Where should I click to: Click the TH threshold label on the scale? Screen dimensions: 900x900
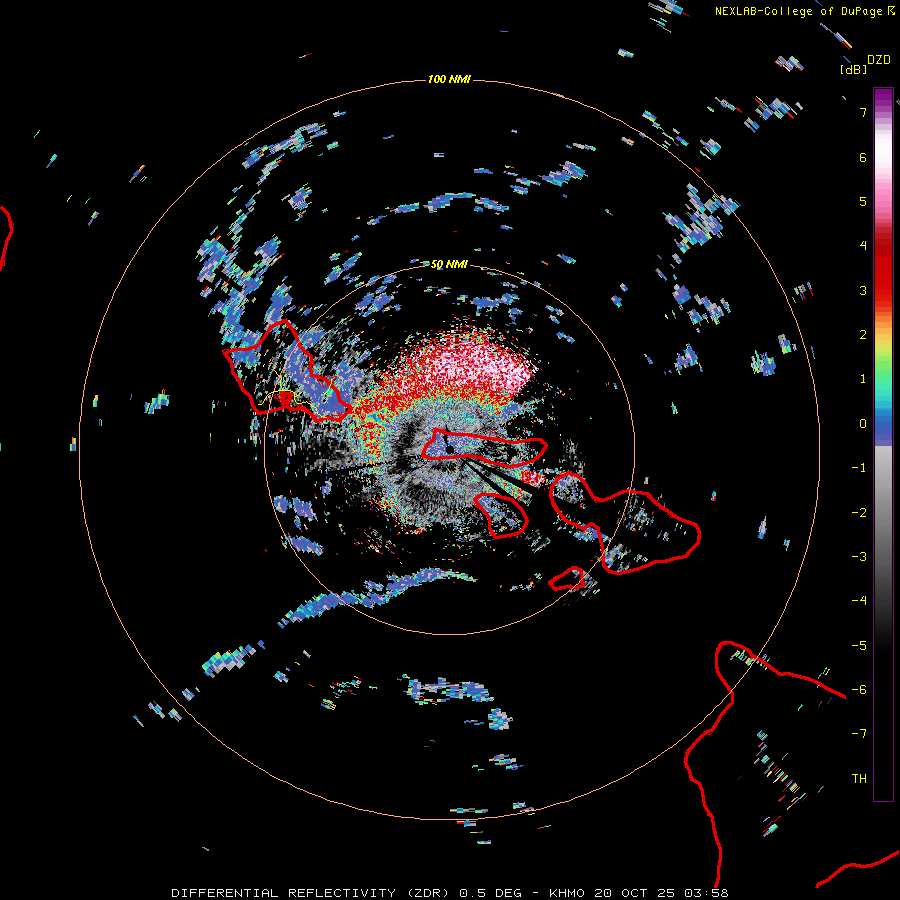point(859,779)
